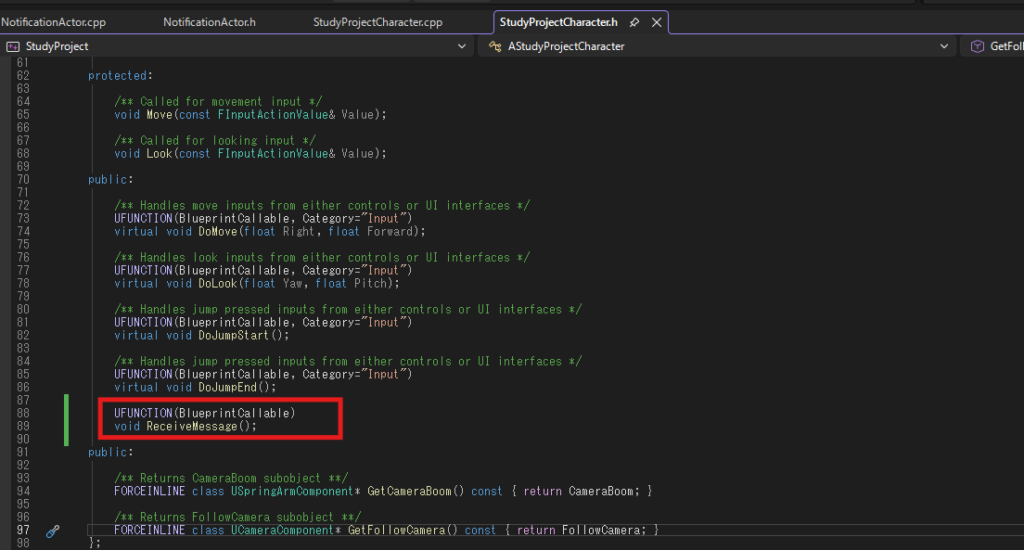Click the screwdriver quick actions icon
This screenshot has width=1024, height=550.
53,531
